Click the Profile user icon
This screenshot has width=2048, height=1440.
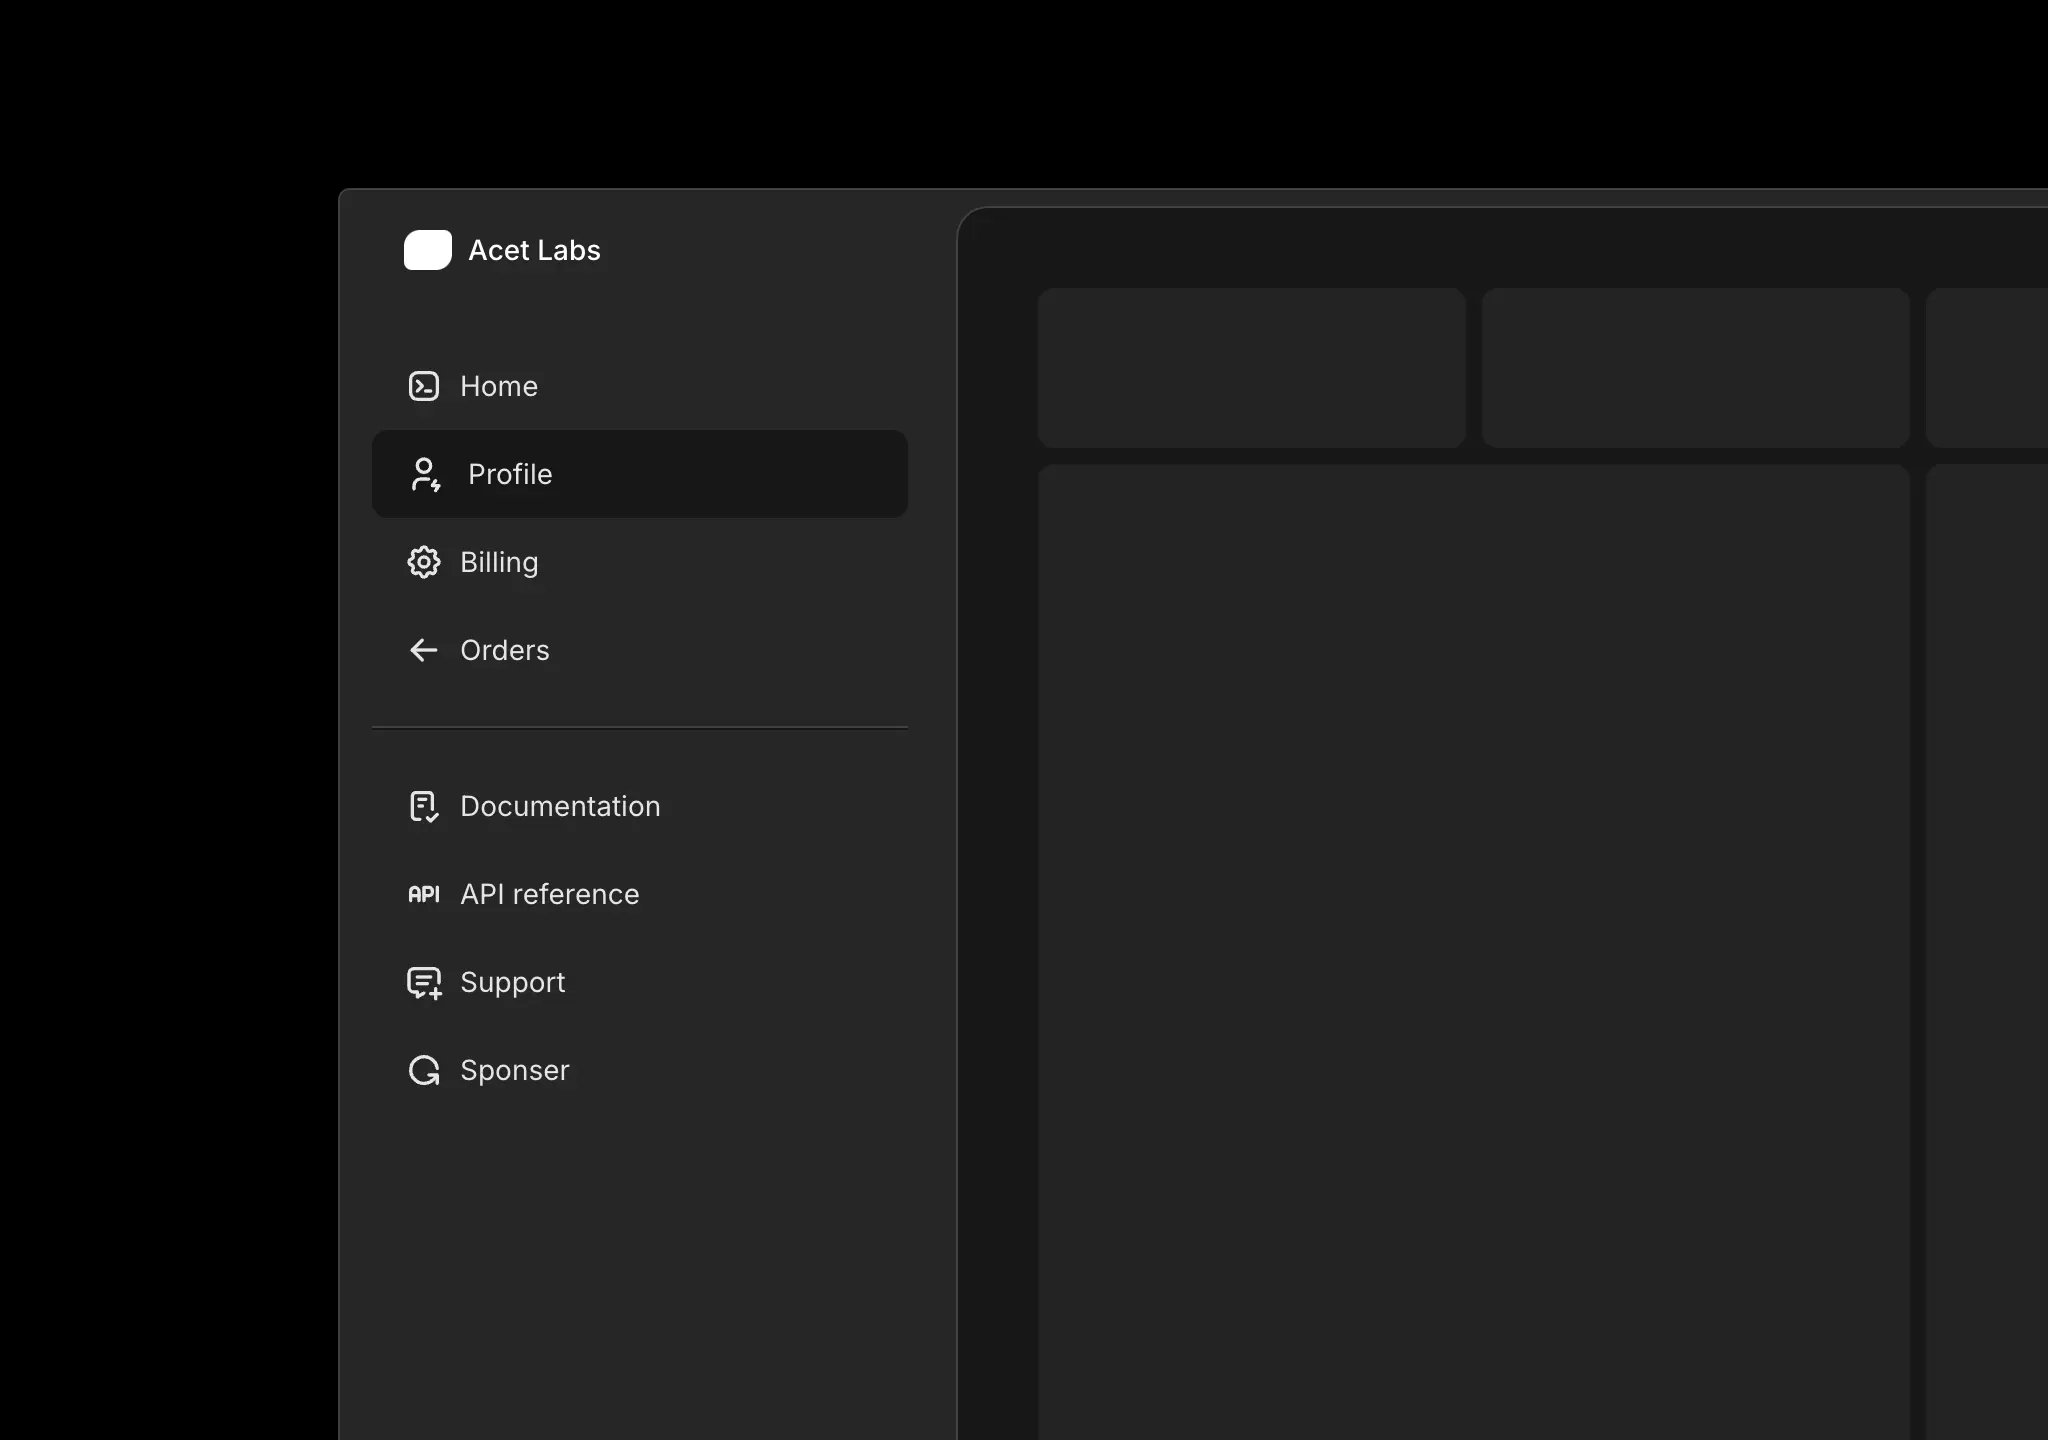[x=427, y=474]
